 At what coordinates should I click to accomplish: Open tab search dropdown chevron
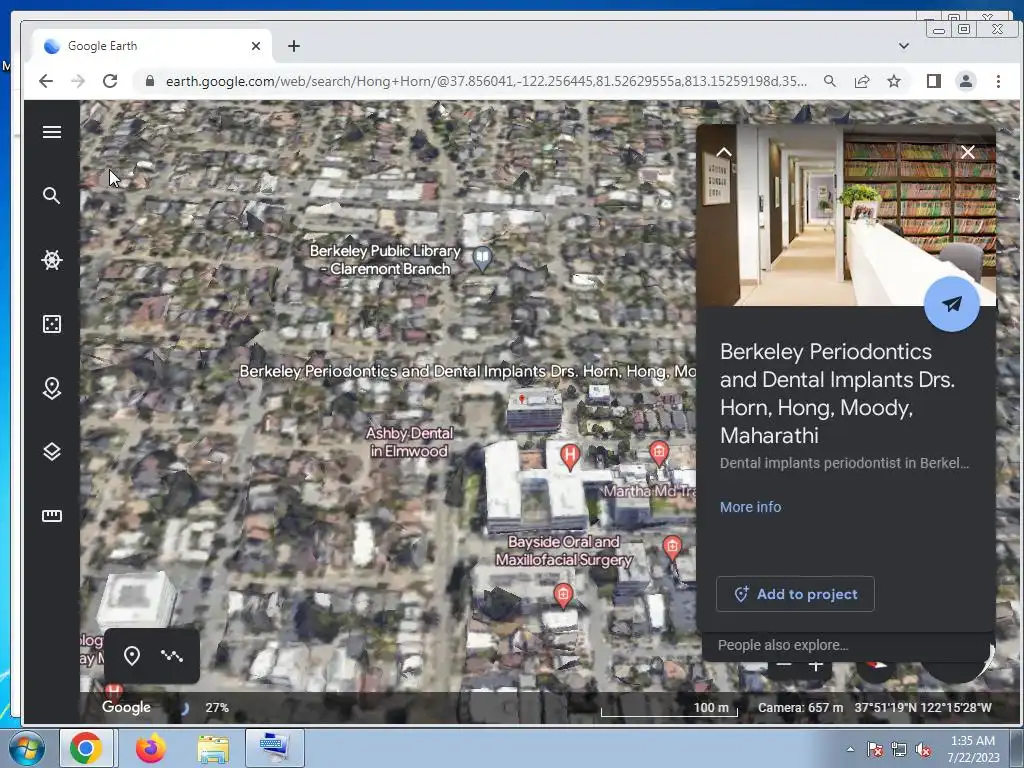pos(904,46)
